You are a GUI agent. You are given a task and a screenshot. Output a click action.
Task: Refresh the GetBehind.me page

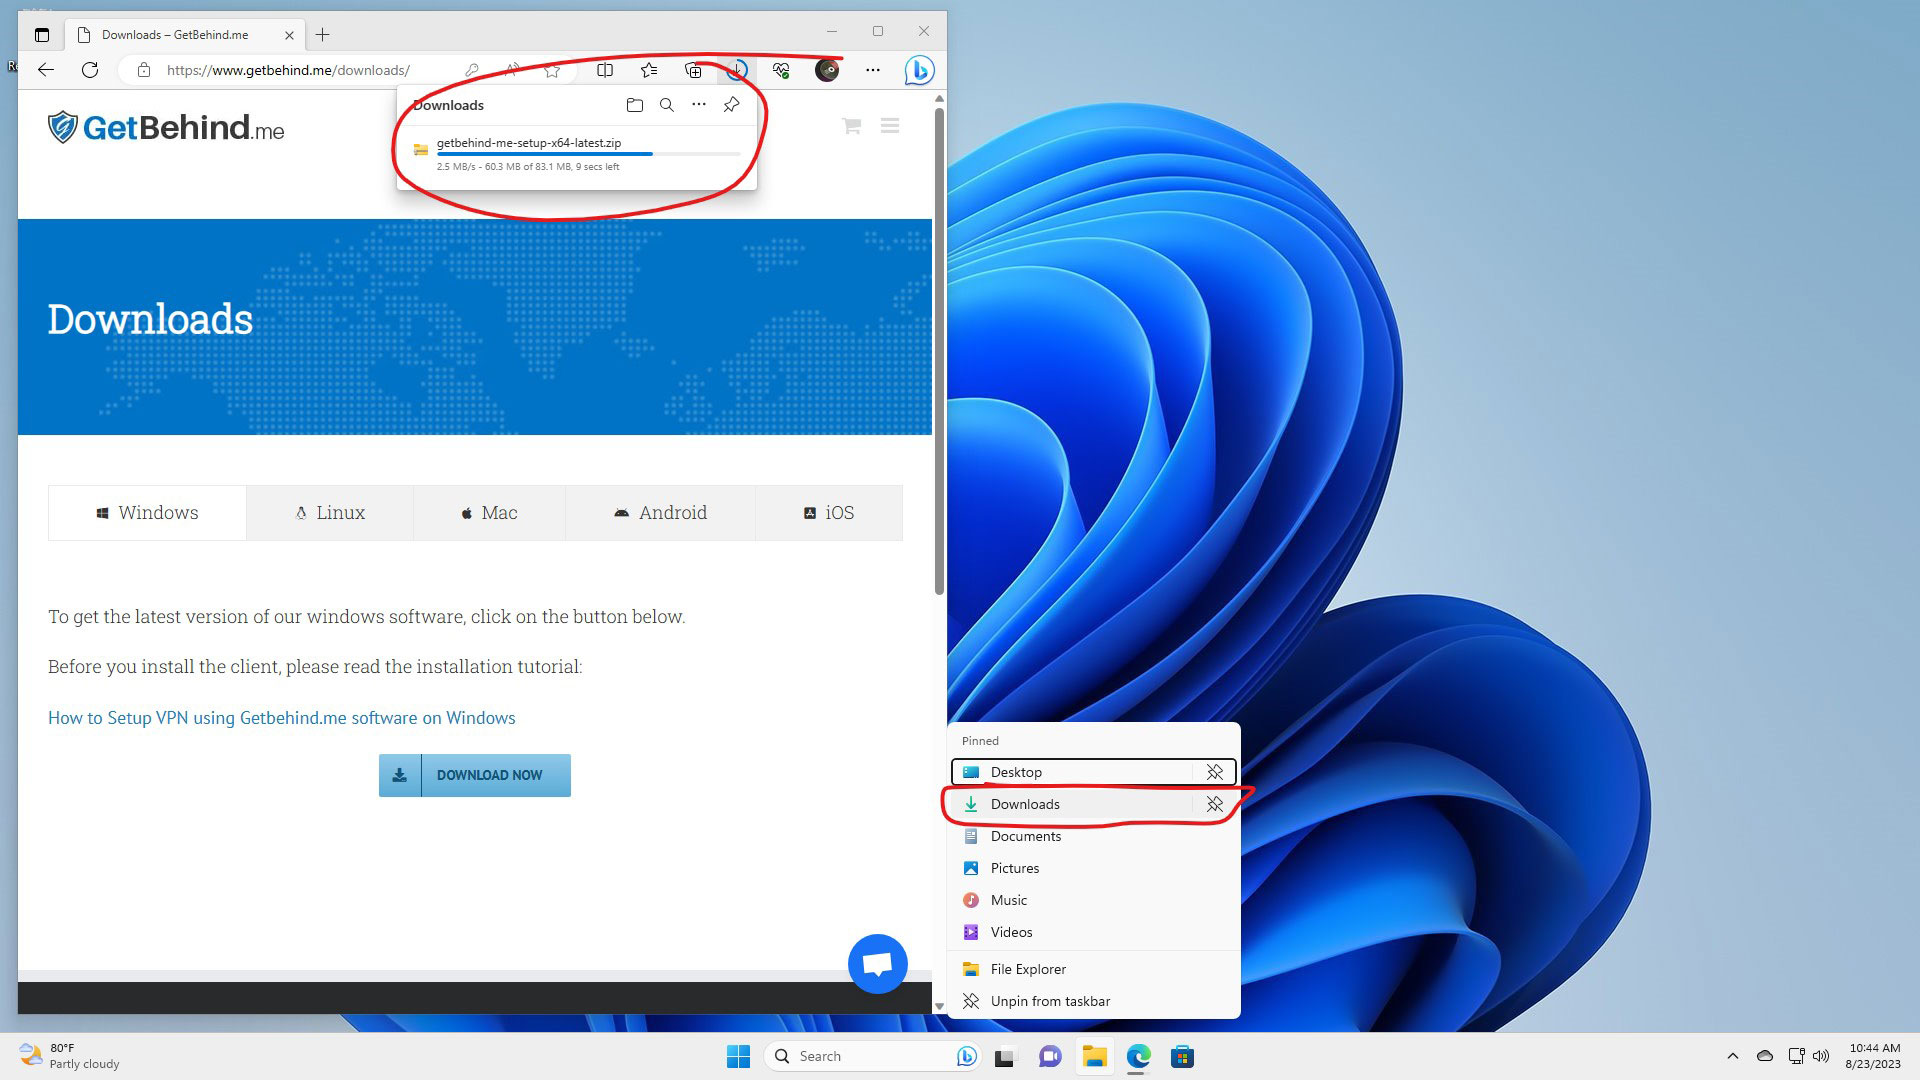[x=90, y=70]
